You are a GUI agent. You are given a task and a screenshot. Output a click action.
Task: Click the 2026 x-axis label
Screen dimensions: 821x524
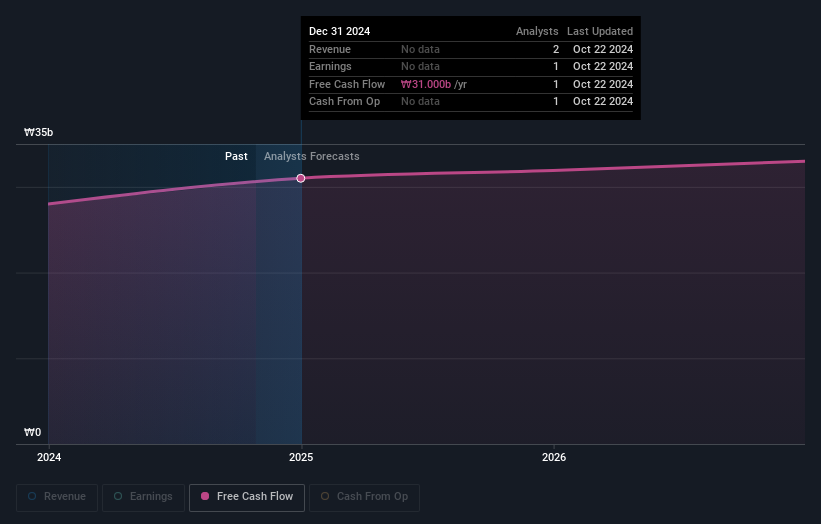pos(554,457)
